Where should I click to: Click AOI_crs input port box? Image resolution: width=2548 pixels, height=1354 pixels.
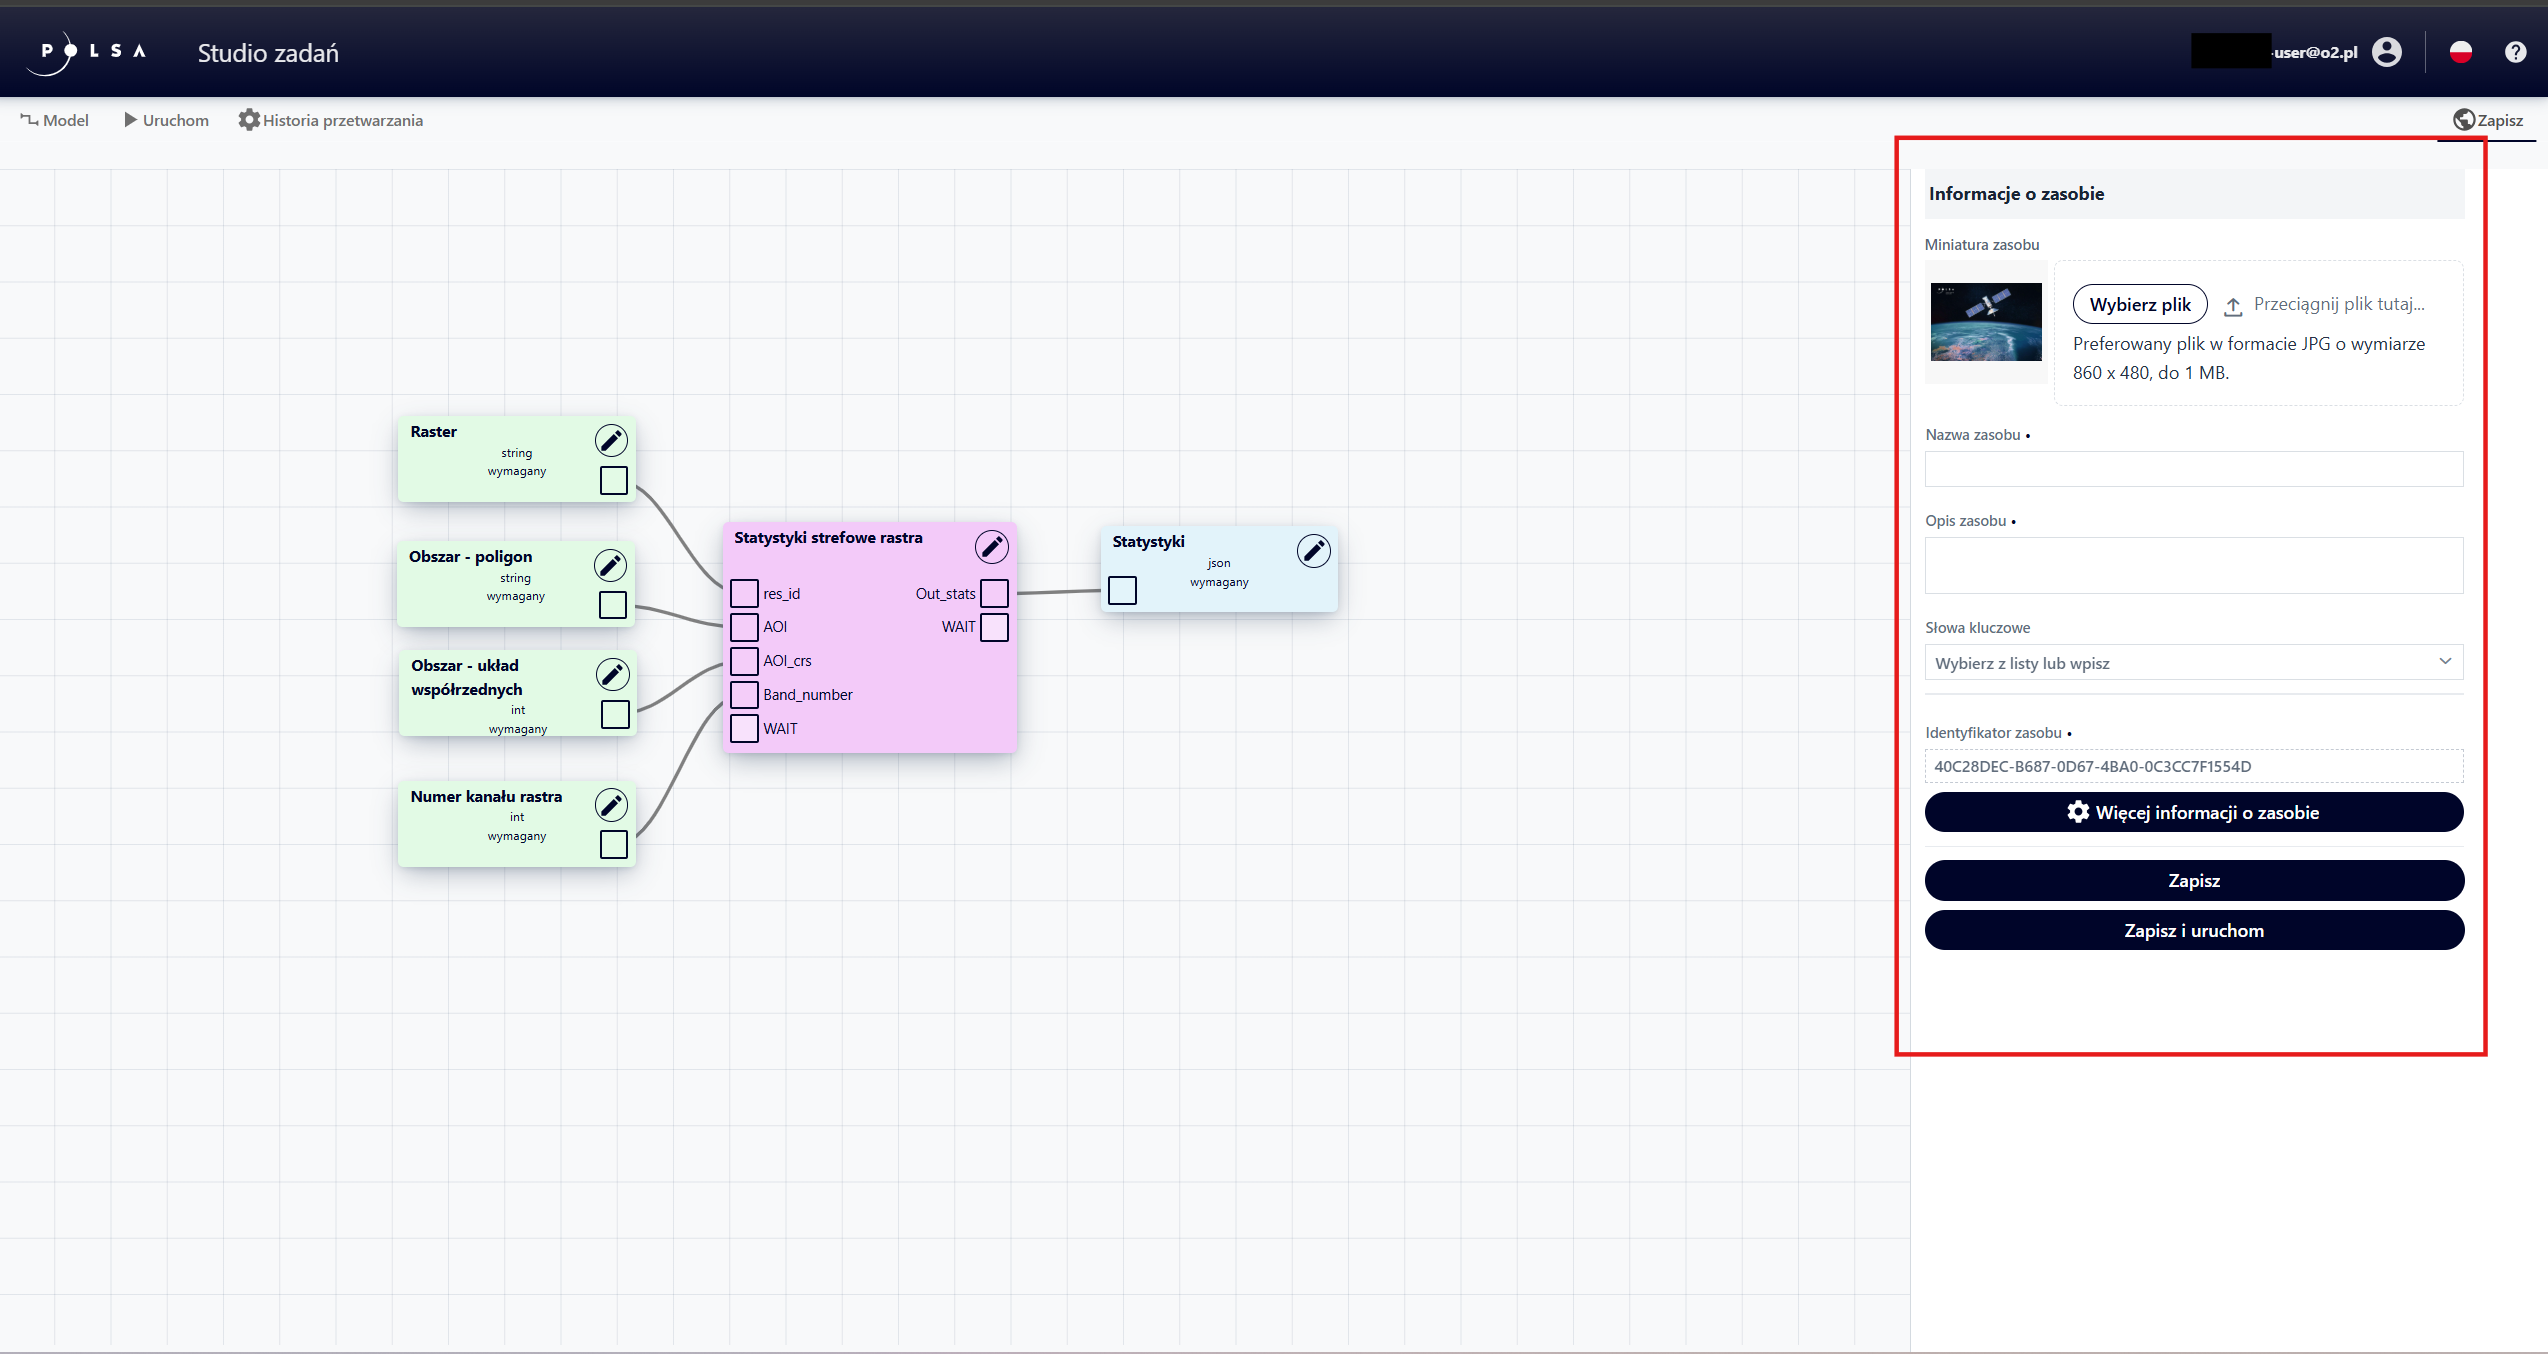744,660
